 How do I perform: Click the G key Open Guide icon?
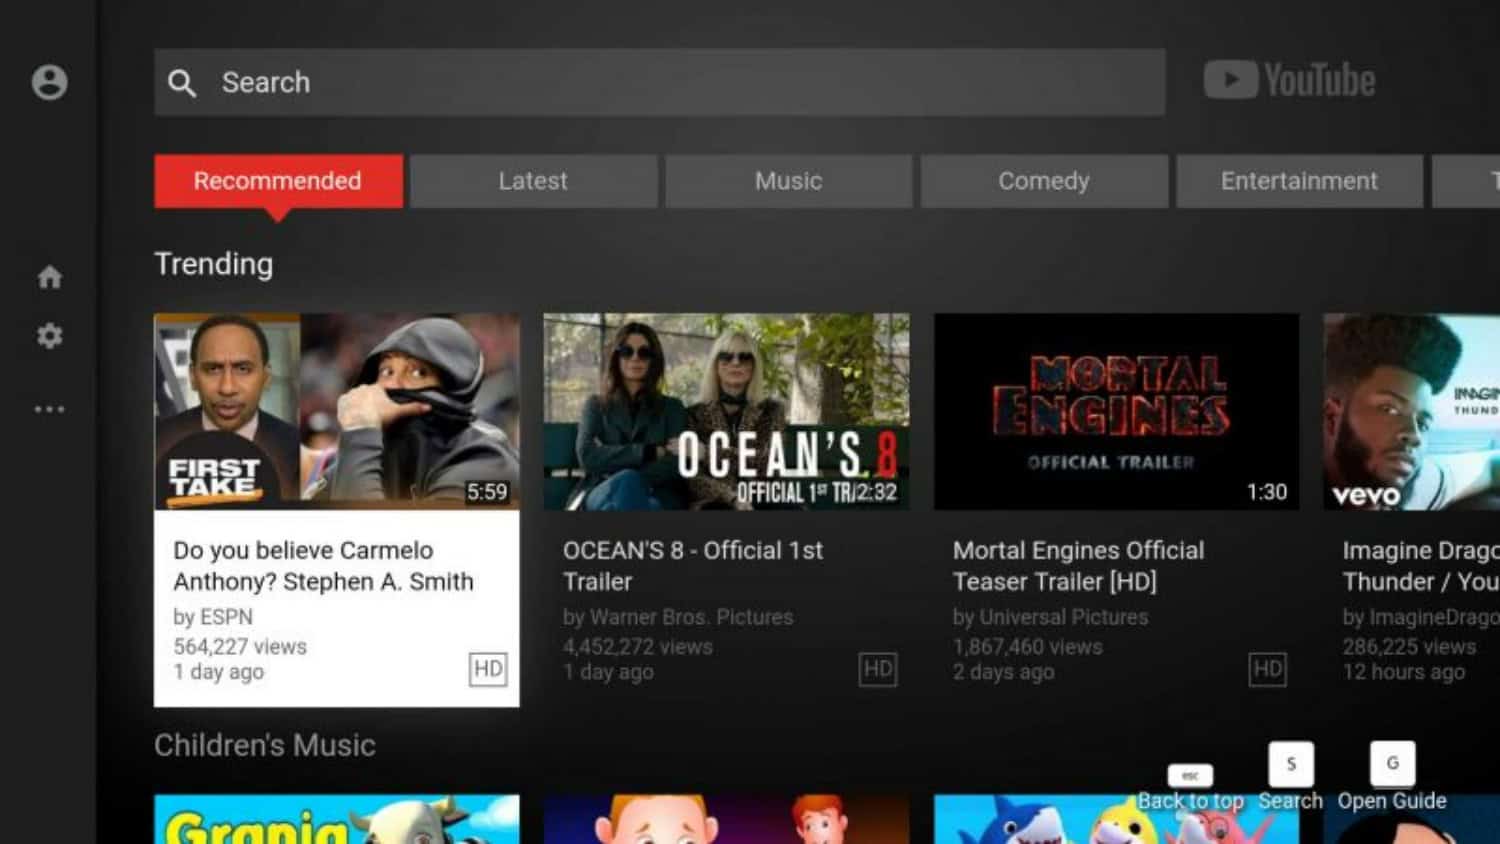pos(1392,764)
